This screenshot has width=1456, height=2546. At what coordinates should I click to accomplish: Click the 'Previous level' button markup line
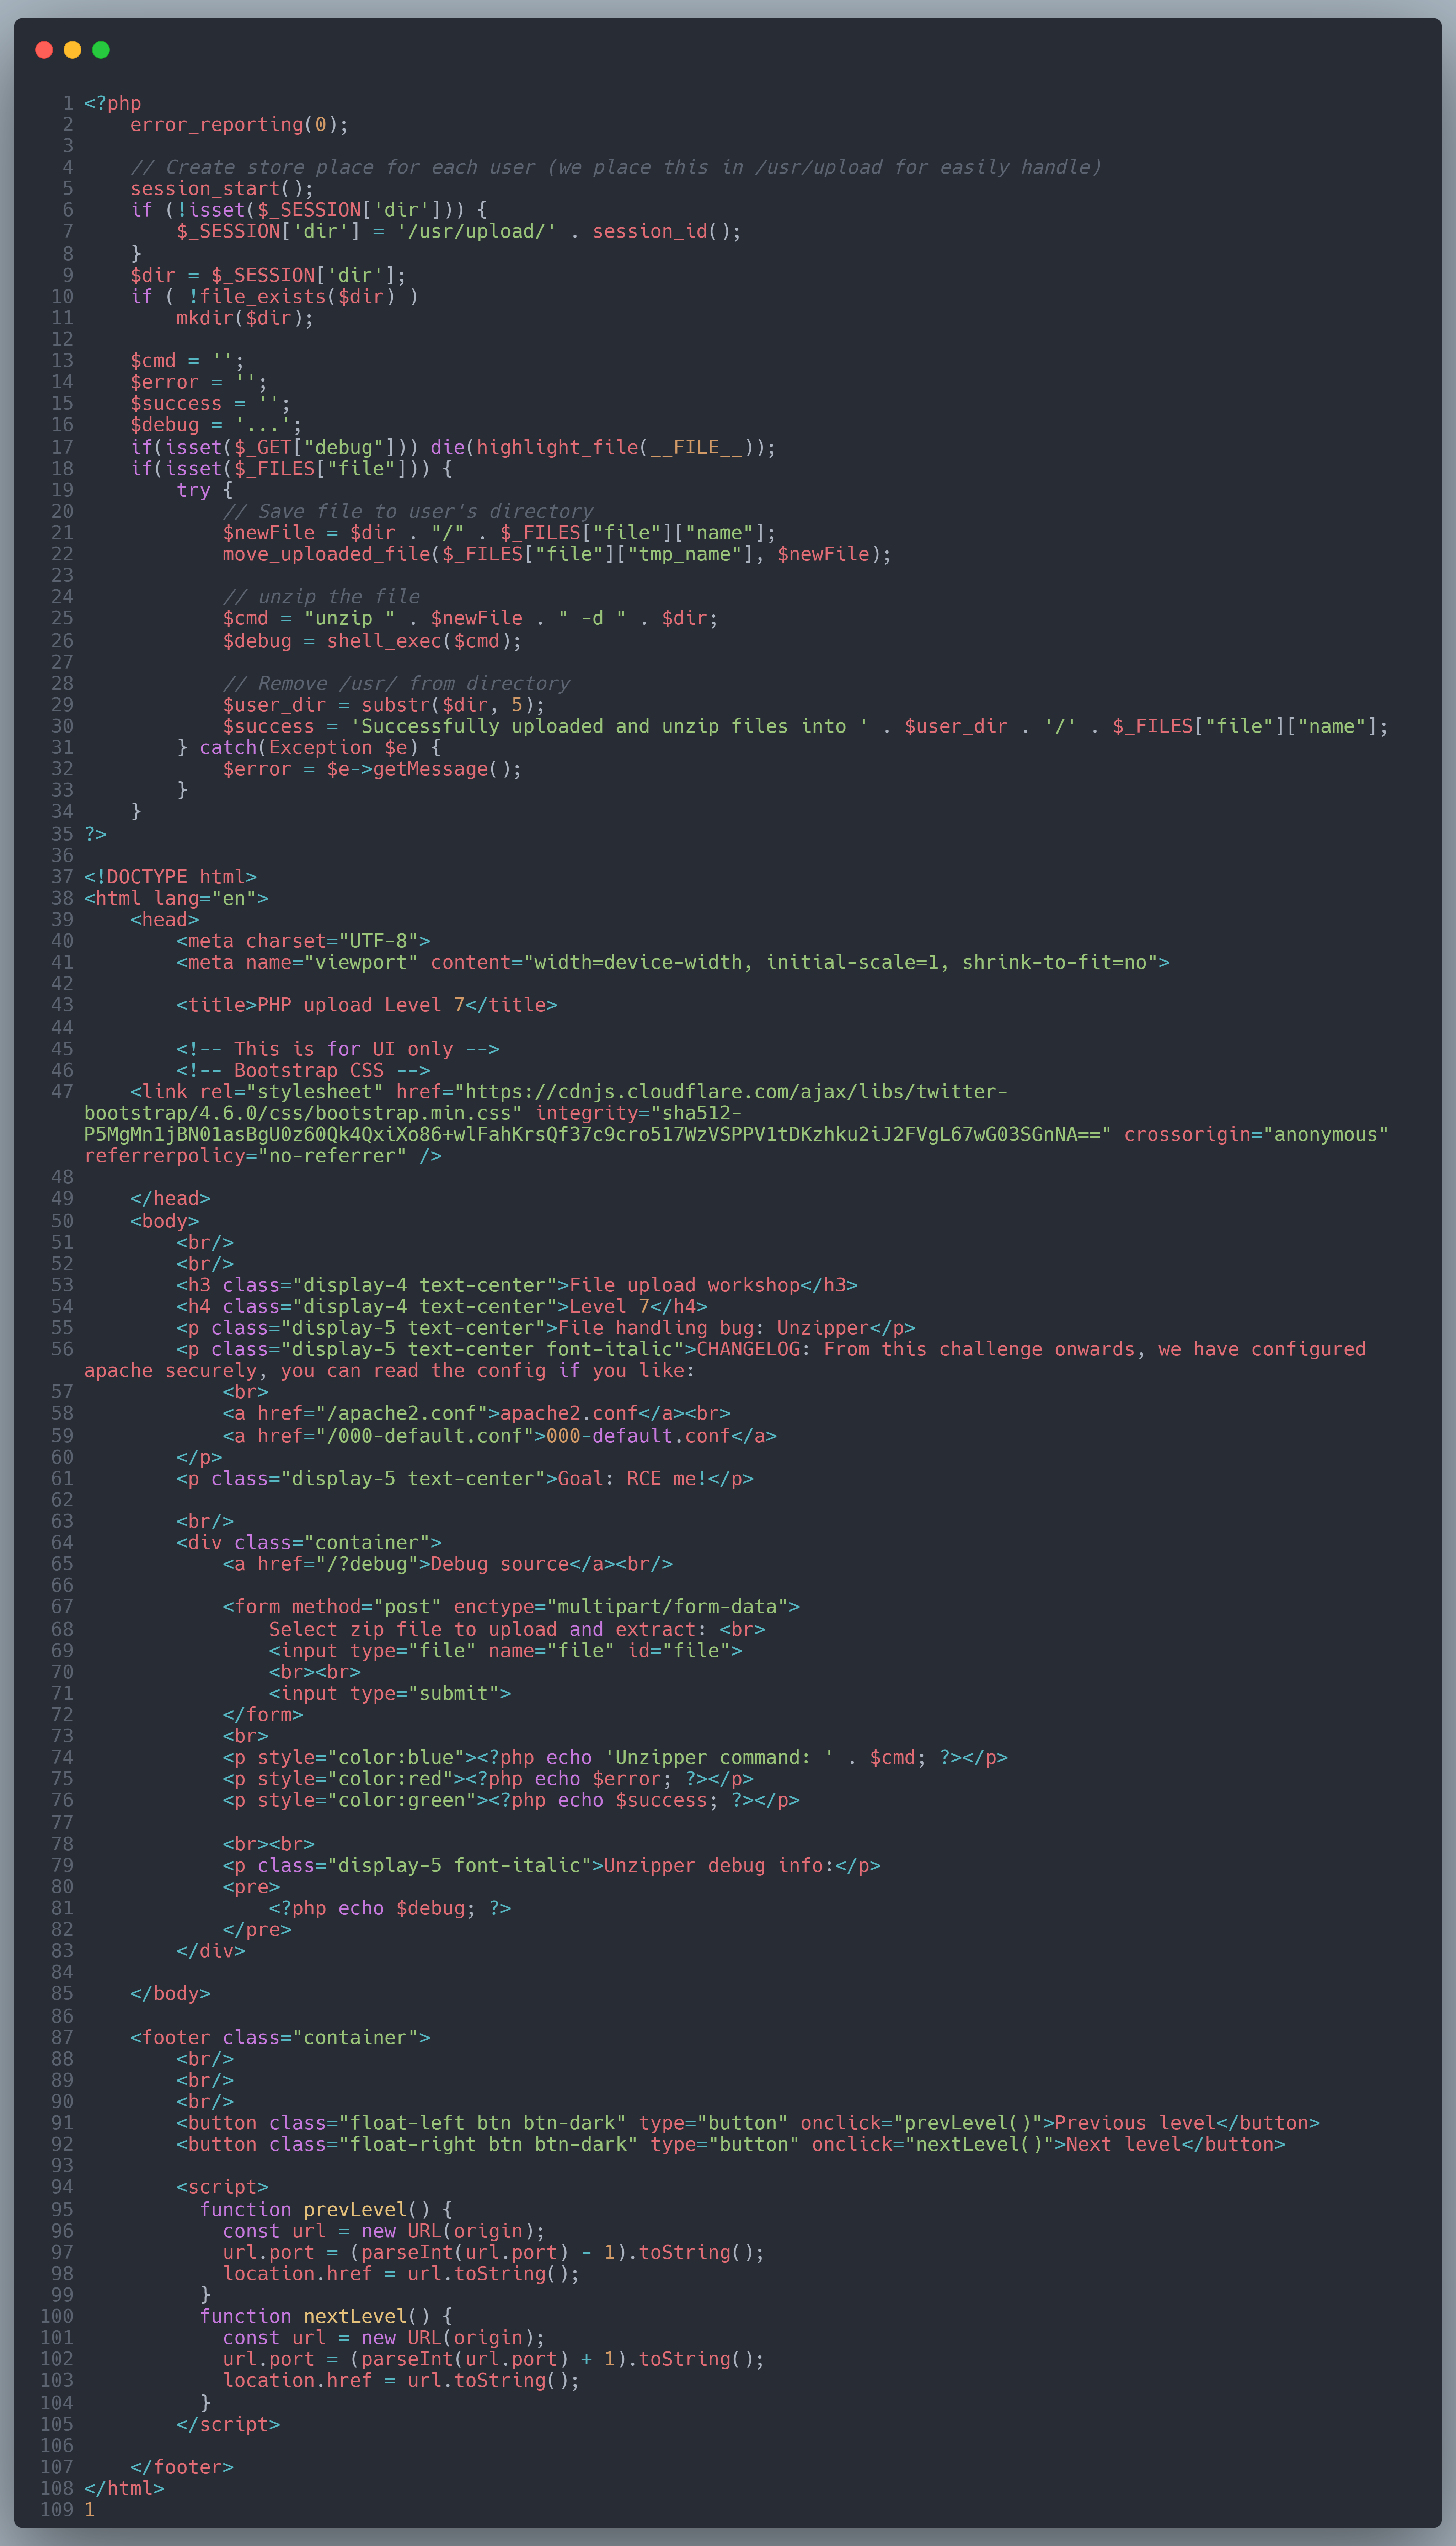coord(748,2122)
